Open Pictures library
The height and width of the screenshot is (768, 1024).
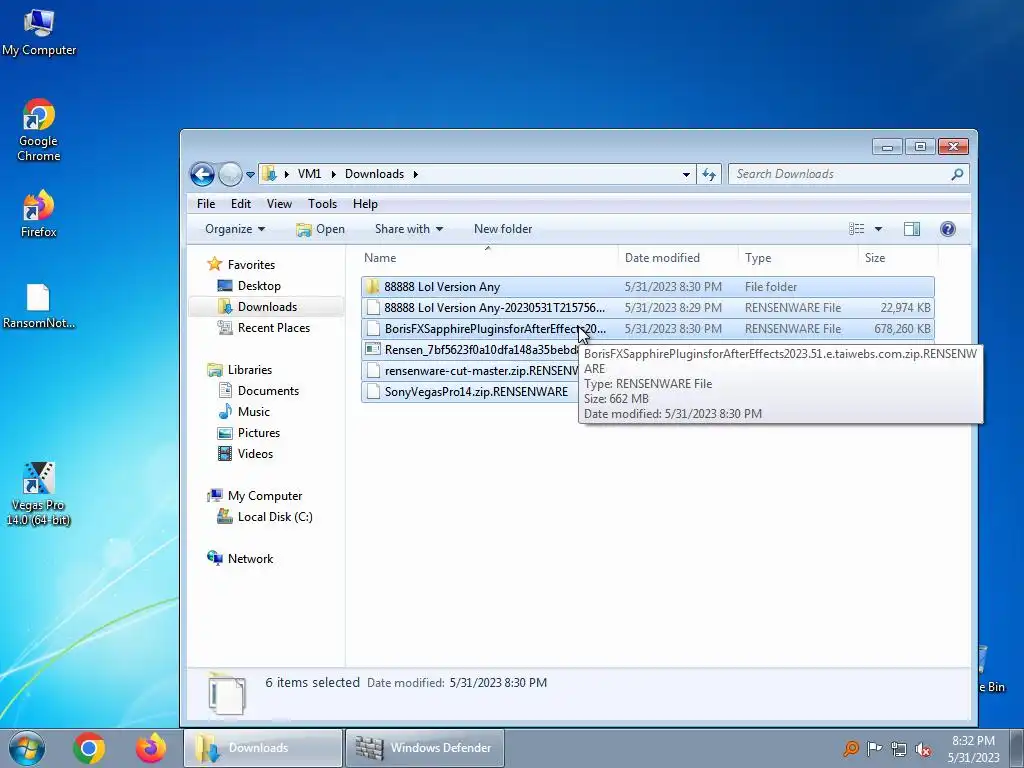pyautogui.click(x=259, y=432)
